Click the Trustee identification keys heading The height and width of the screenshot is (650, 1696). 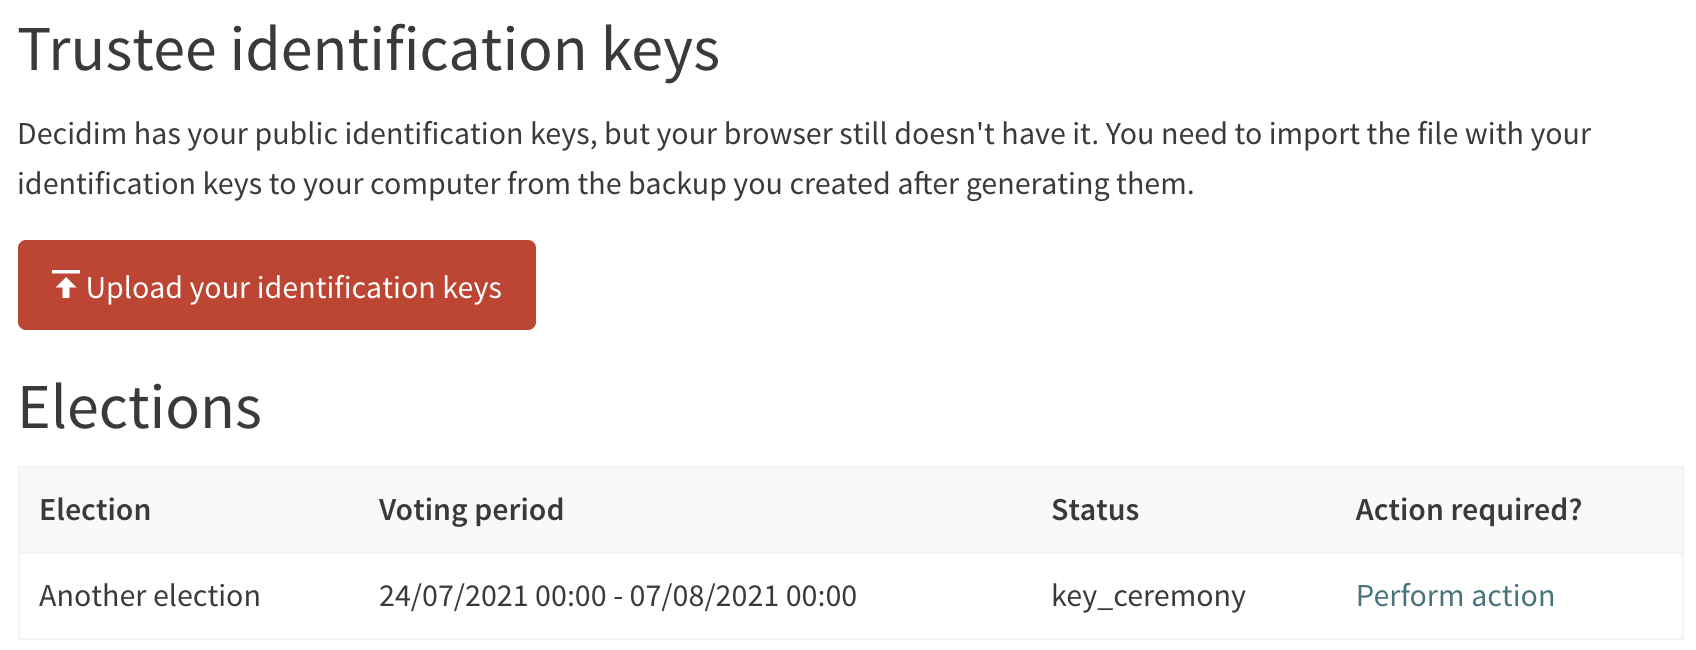click(369, 50)
